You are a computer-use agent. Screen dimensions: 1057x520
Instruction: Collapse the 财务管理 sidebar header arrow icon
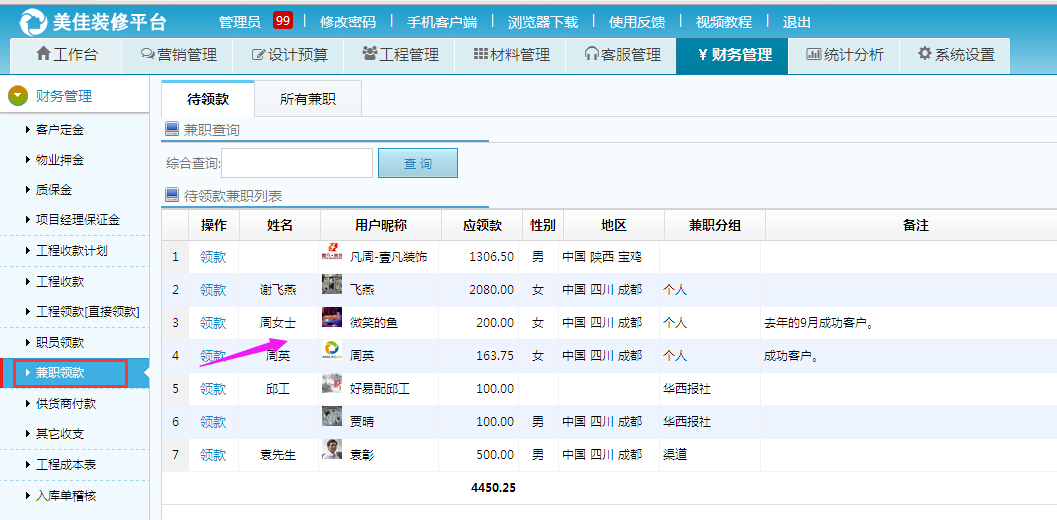18,96
